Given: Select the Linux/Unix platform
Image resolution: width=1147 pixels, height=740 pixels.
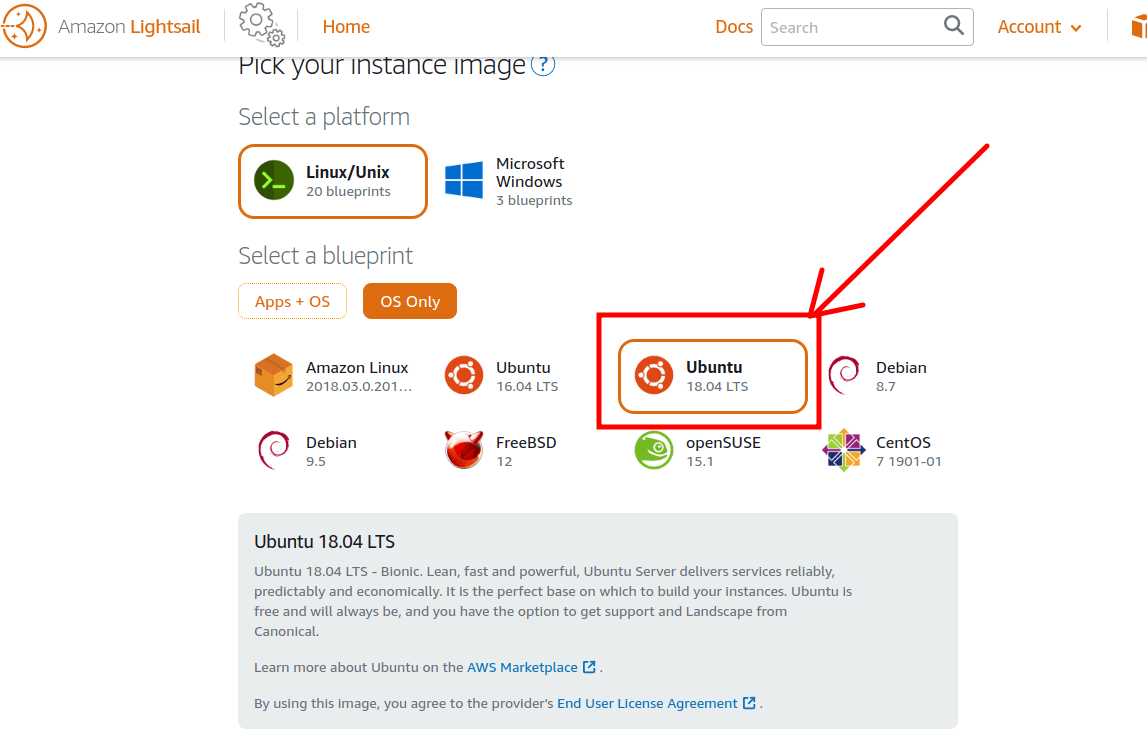Looking at the screenshot, I should [x=333, y=181].
